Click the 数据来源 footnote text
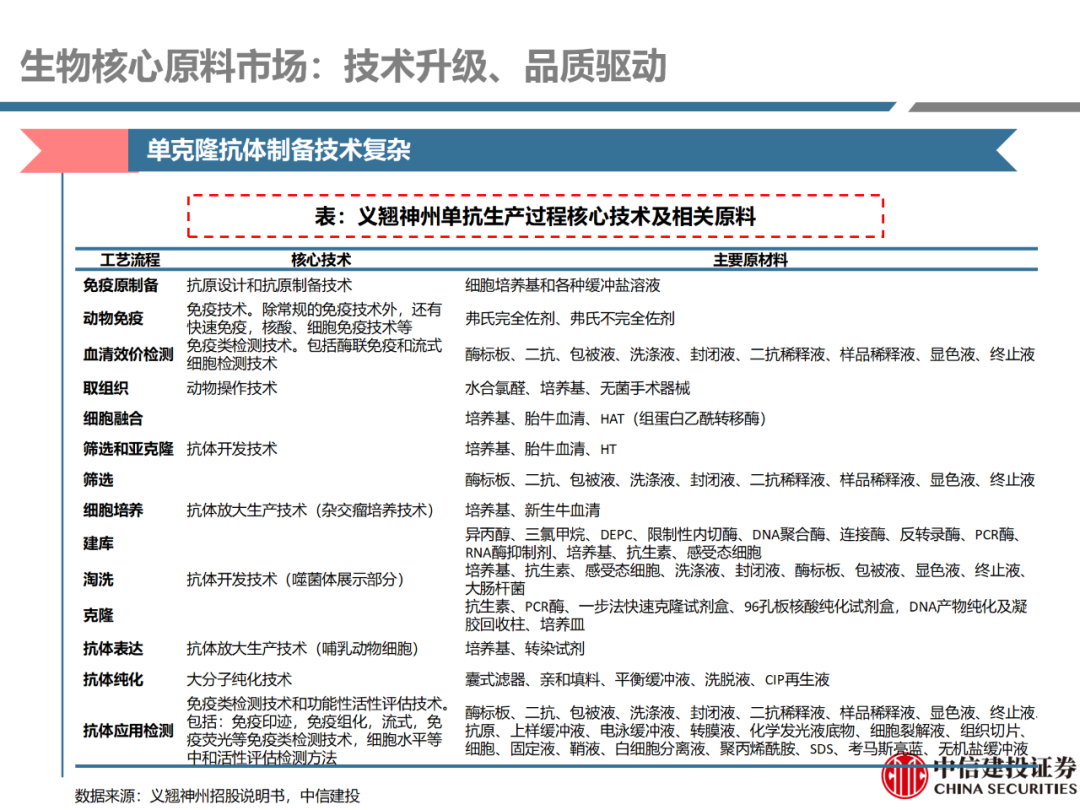The height and width of the screenshot is (810, 1080). coord(216,796)
